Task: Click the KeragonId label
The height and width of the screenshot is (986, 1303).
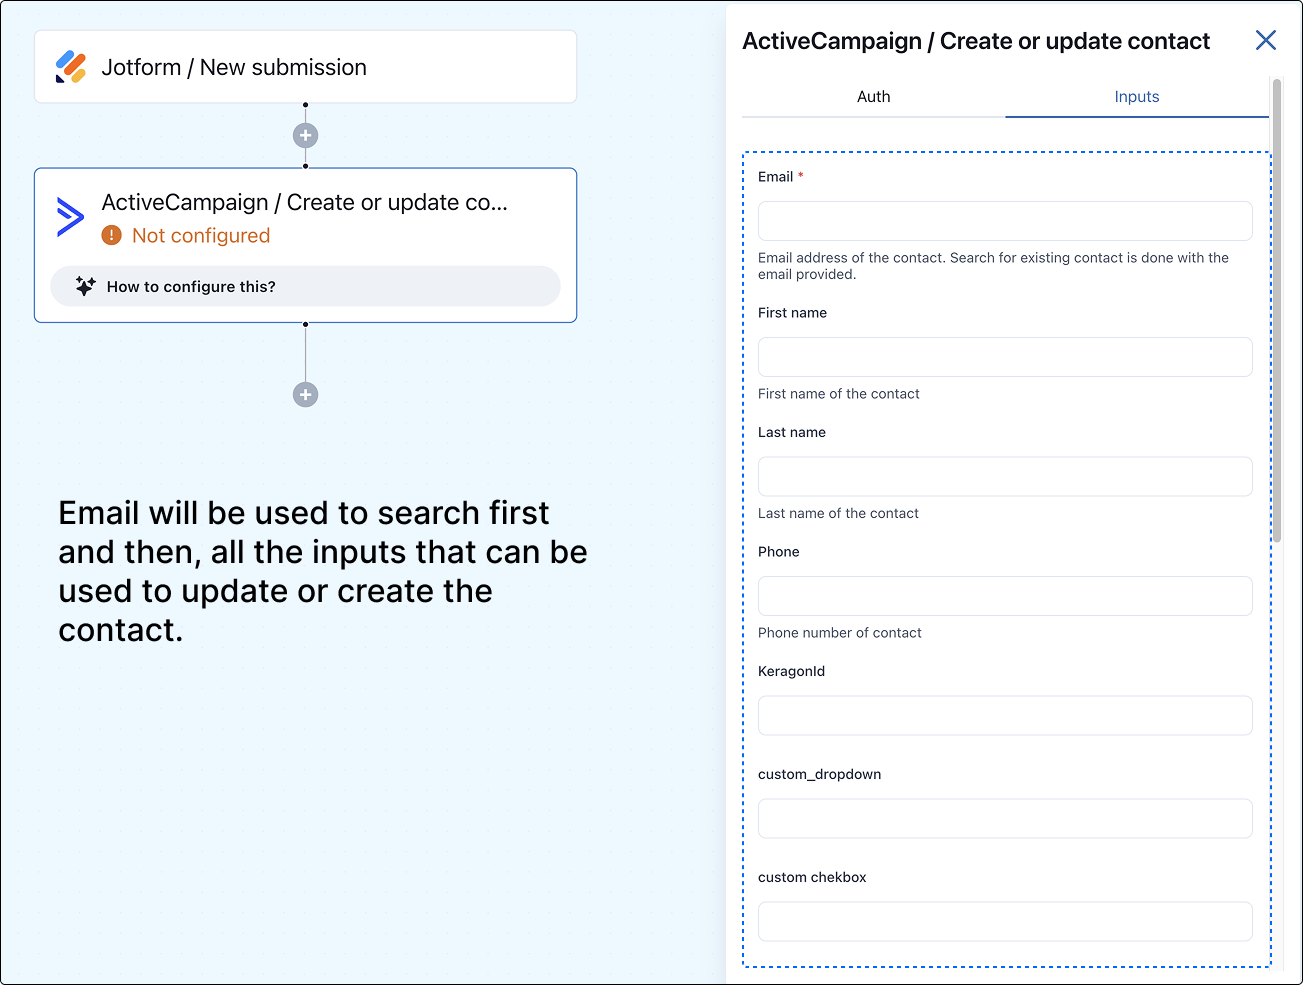Action: click(791, 671)
